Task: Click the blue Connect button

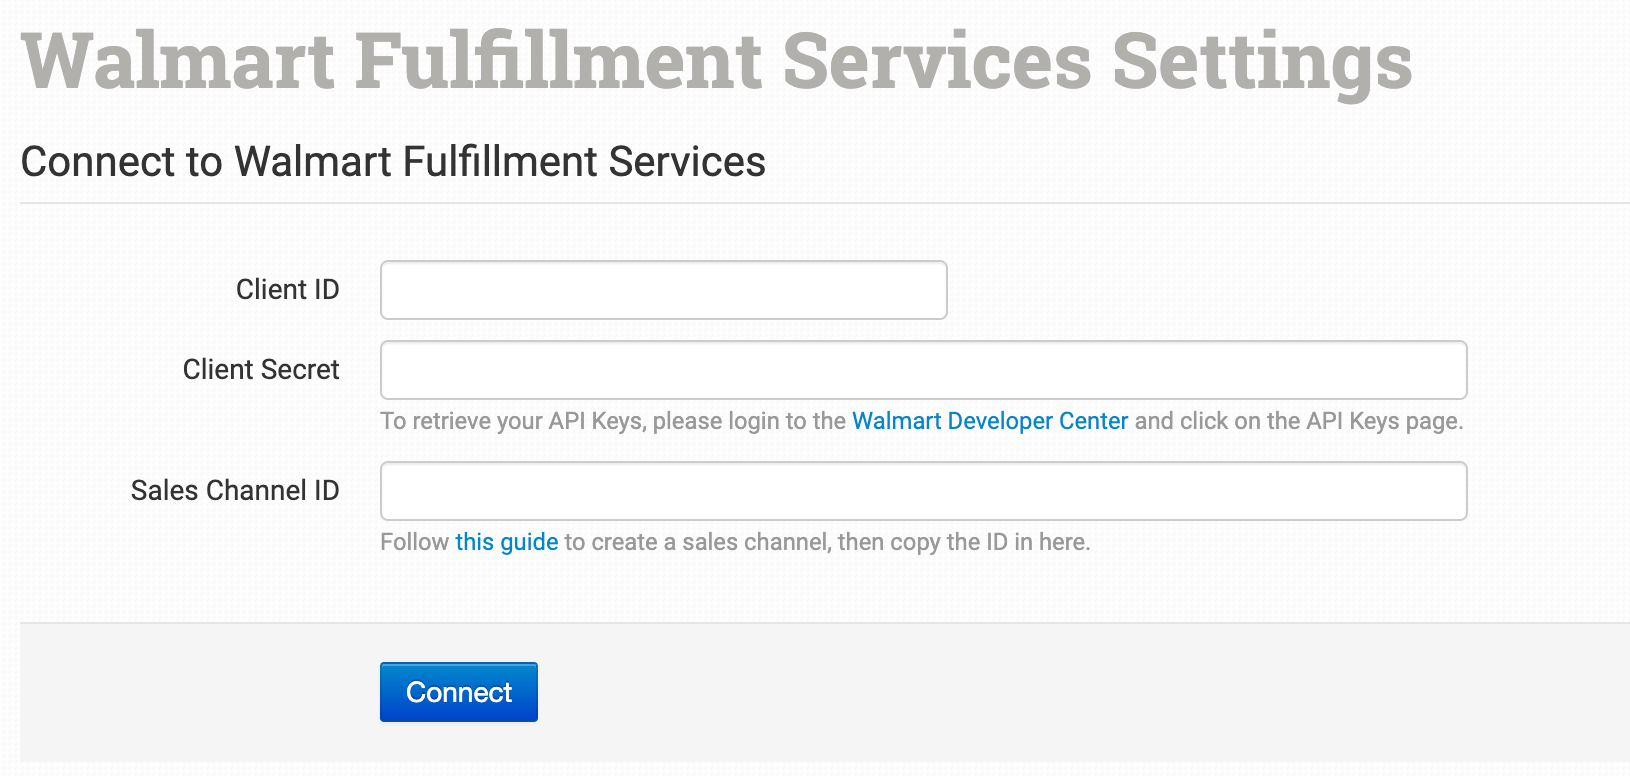Action: [x=459, y=692]
